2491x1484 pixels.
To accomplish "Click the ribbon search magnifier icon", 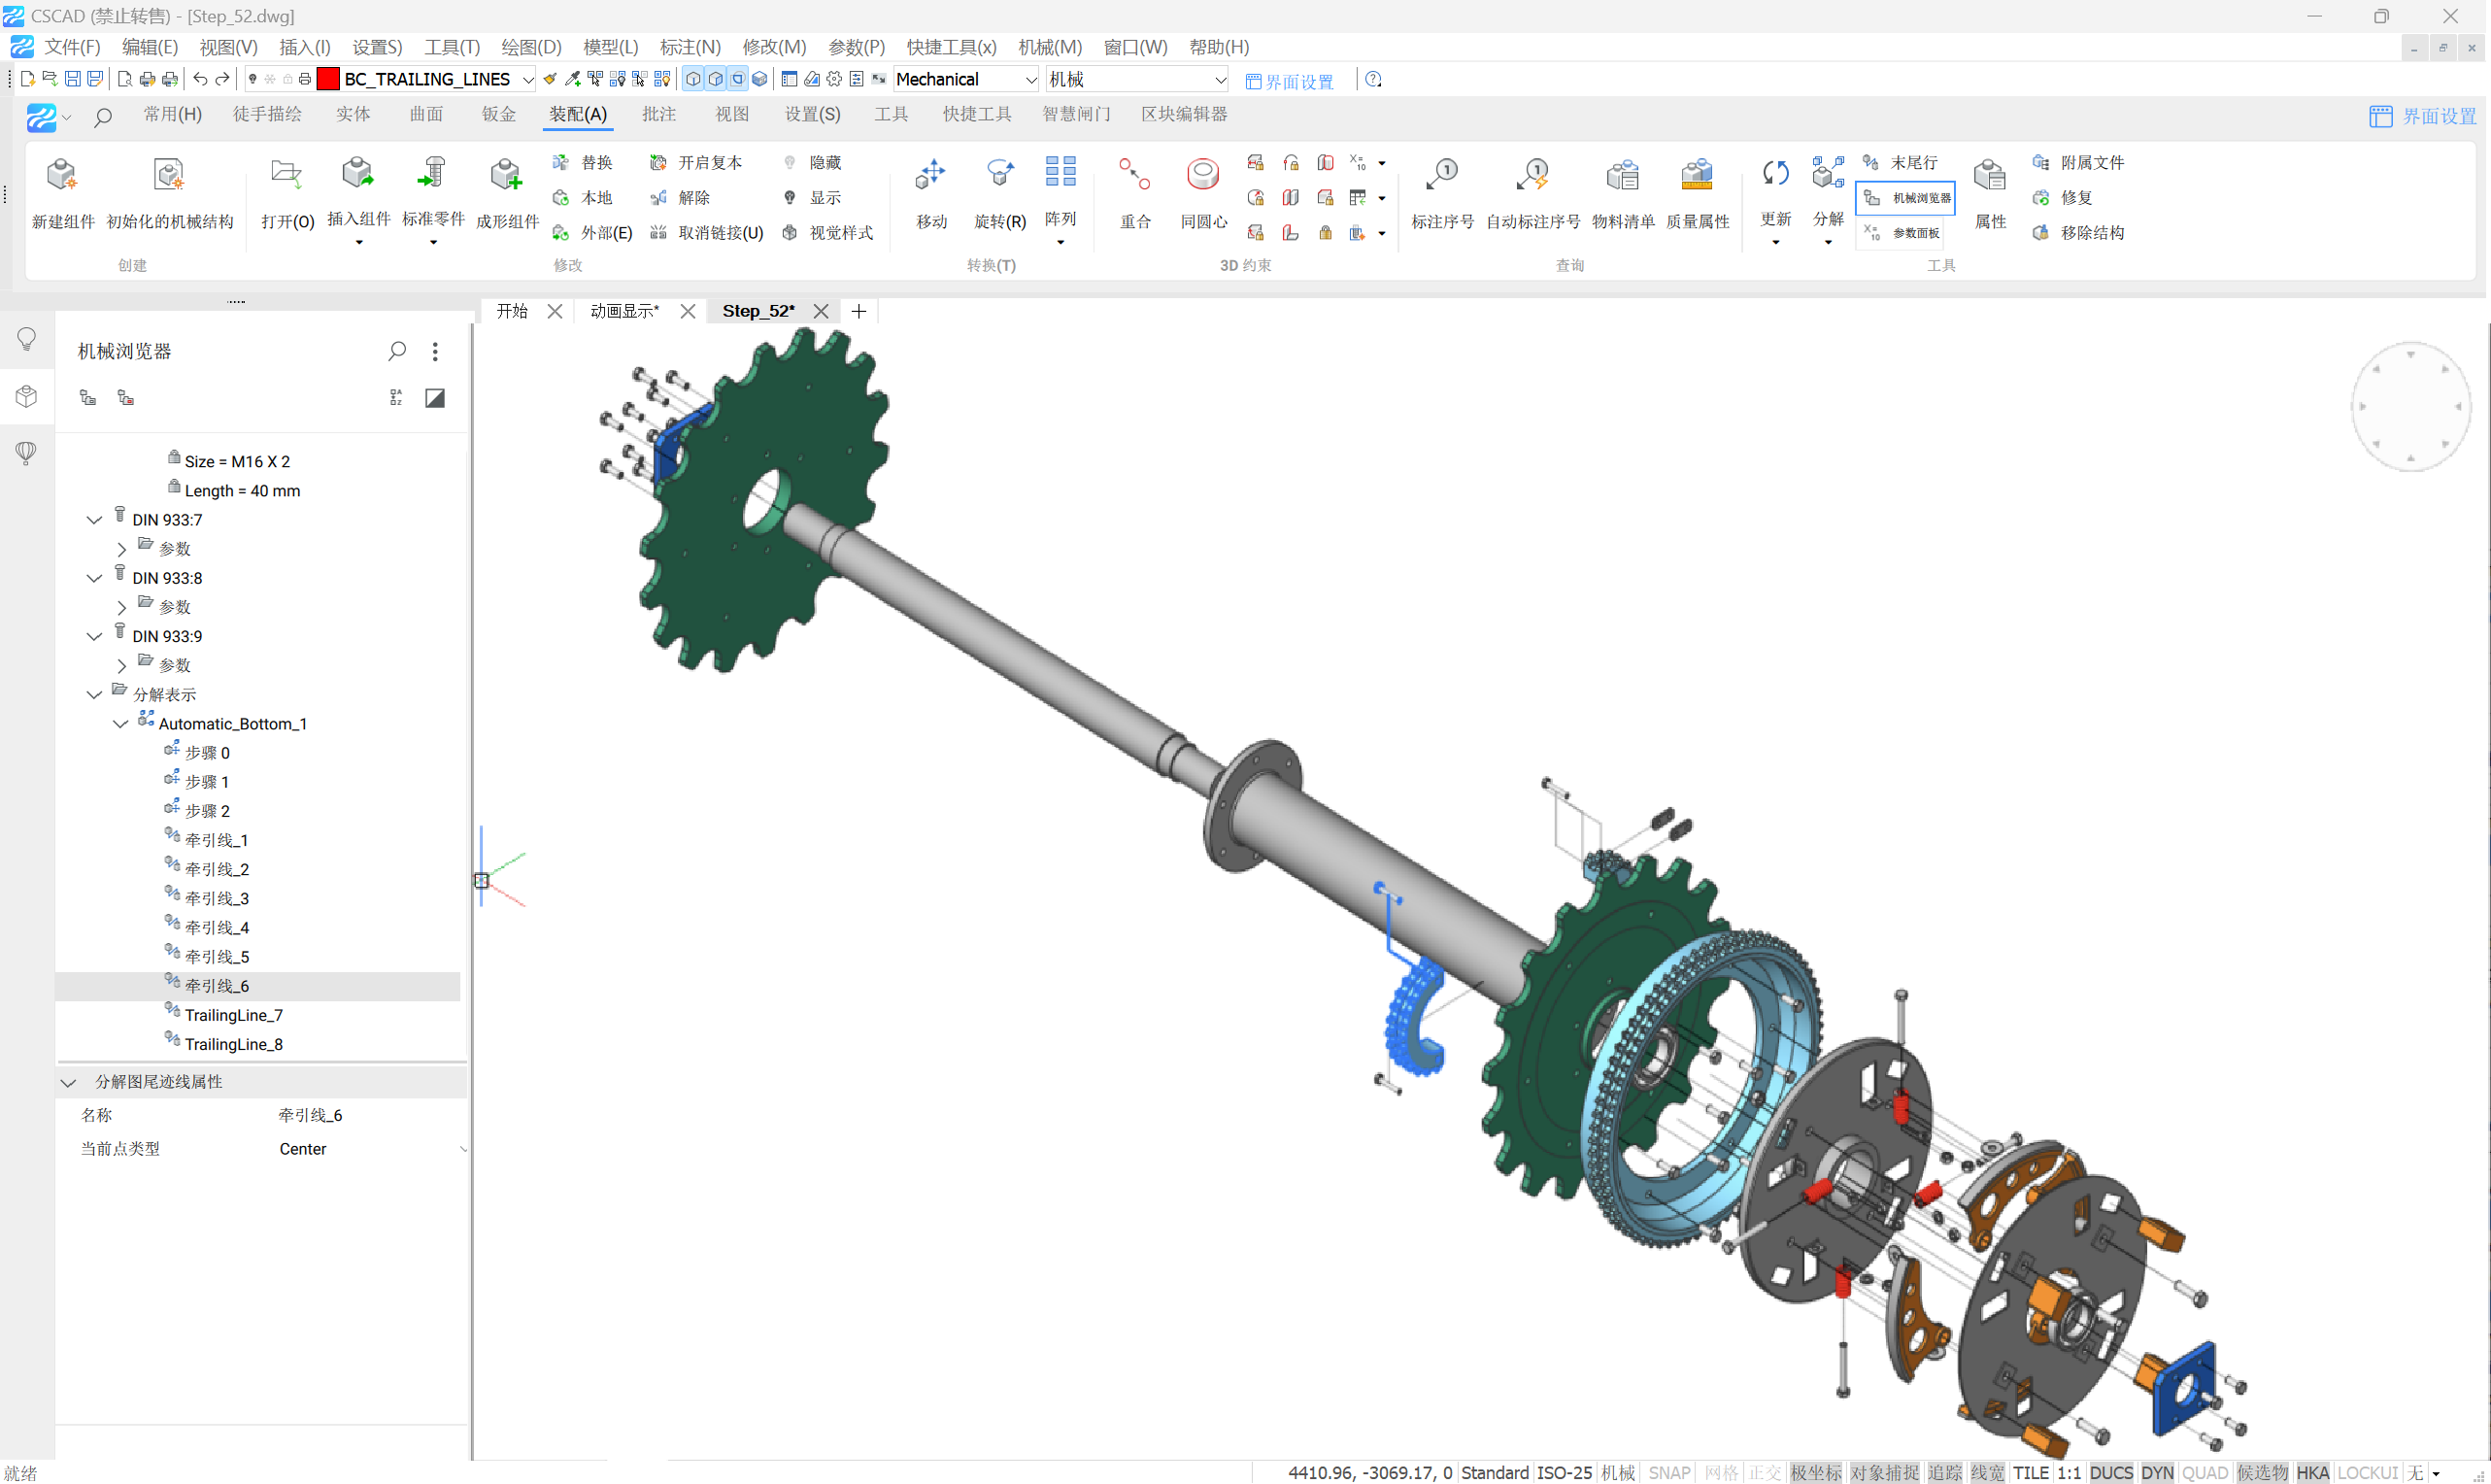I will (102, 117).
